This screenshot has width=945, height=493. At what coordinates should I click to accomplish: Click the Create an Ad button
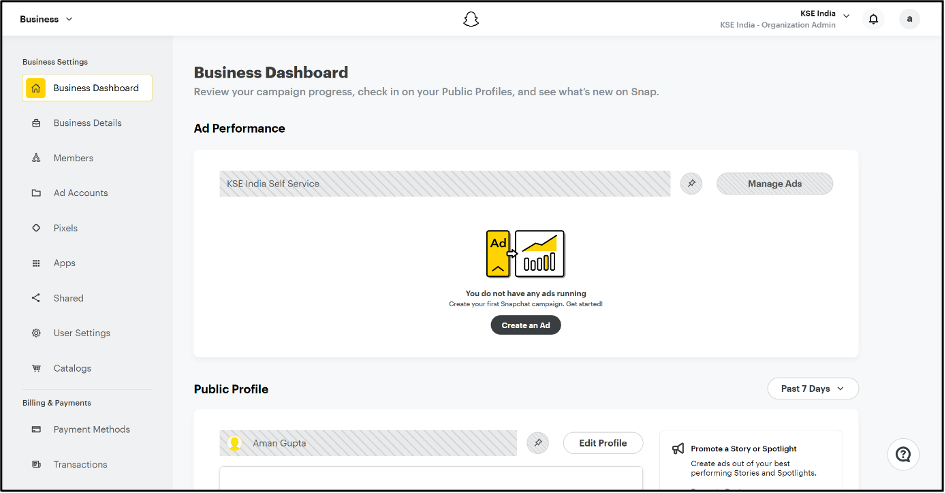pos(526,325)
